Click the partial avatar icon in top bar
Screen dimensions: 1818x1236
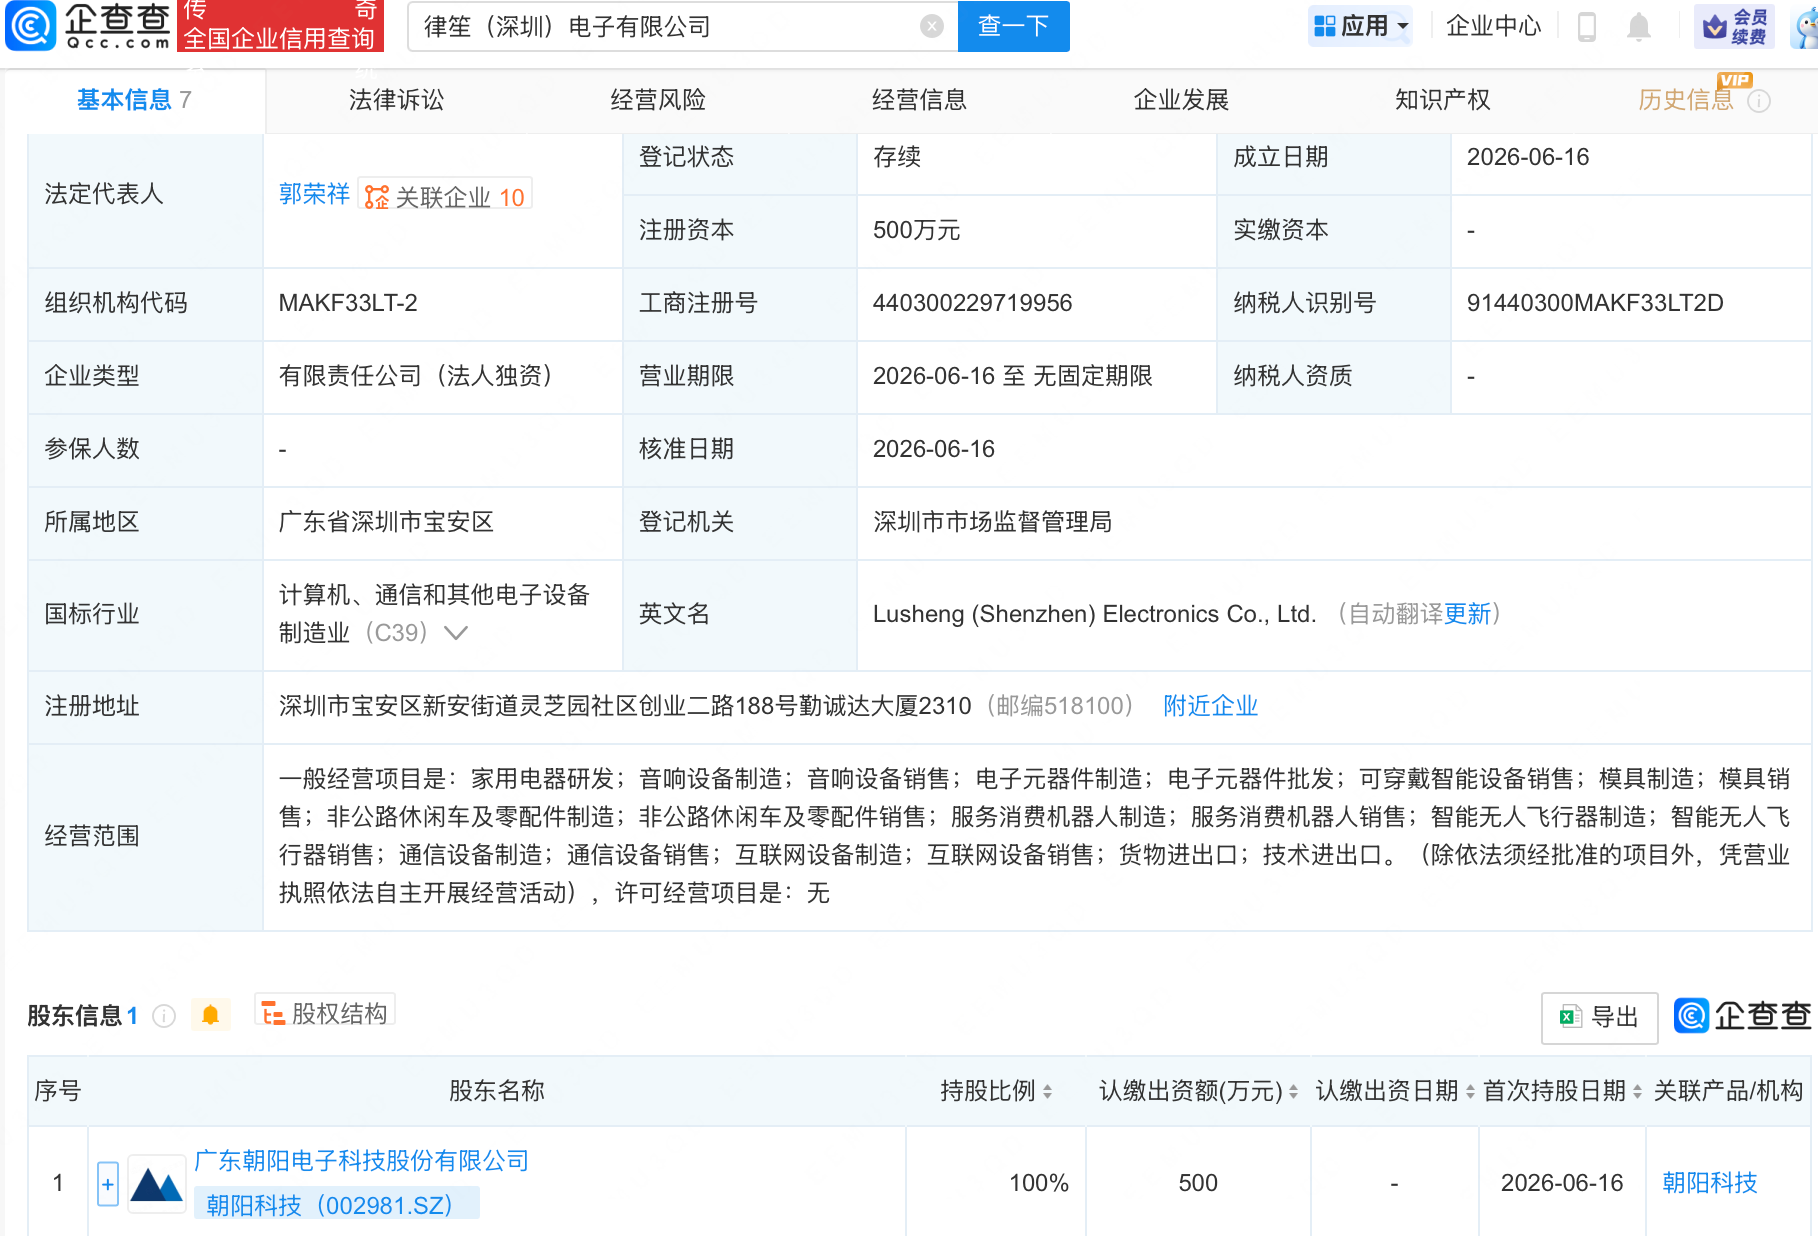1807,26
